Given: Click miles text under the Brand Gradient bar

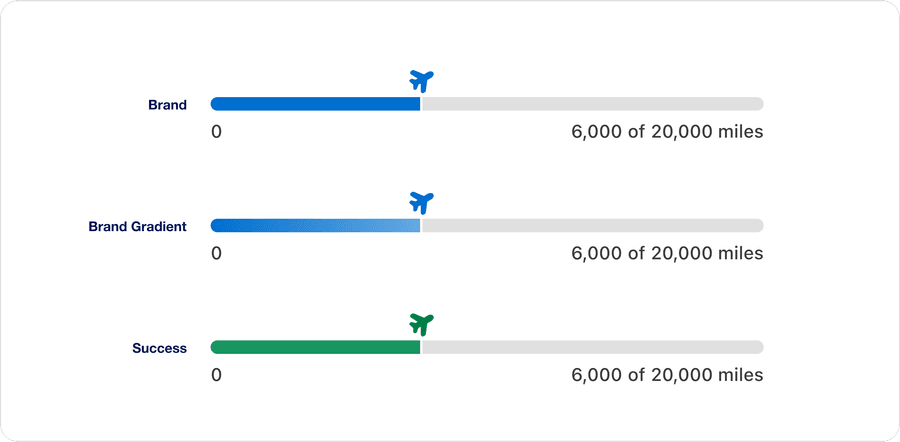Looking at the screenshot, I should (x=667, y=254).
